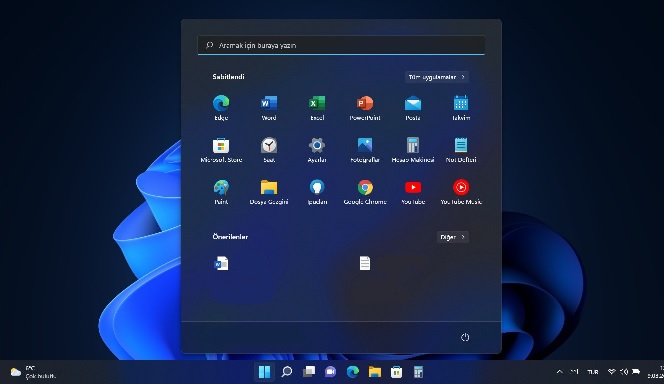664x384 pixels.
Task: Open Ayarlar settings gear icon
Action: click(x=317, y=149)
